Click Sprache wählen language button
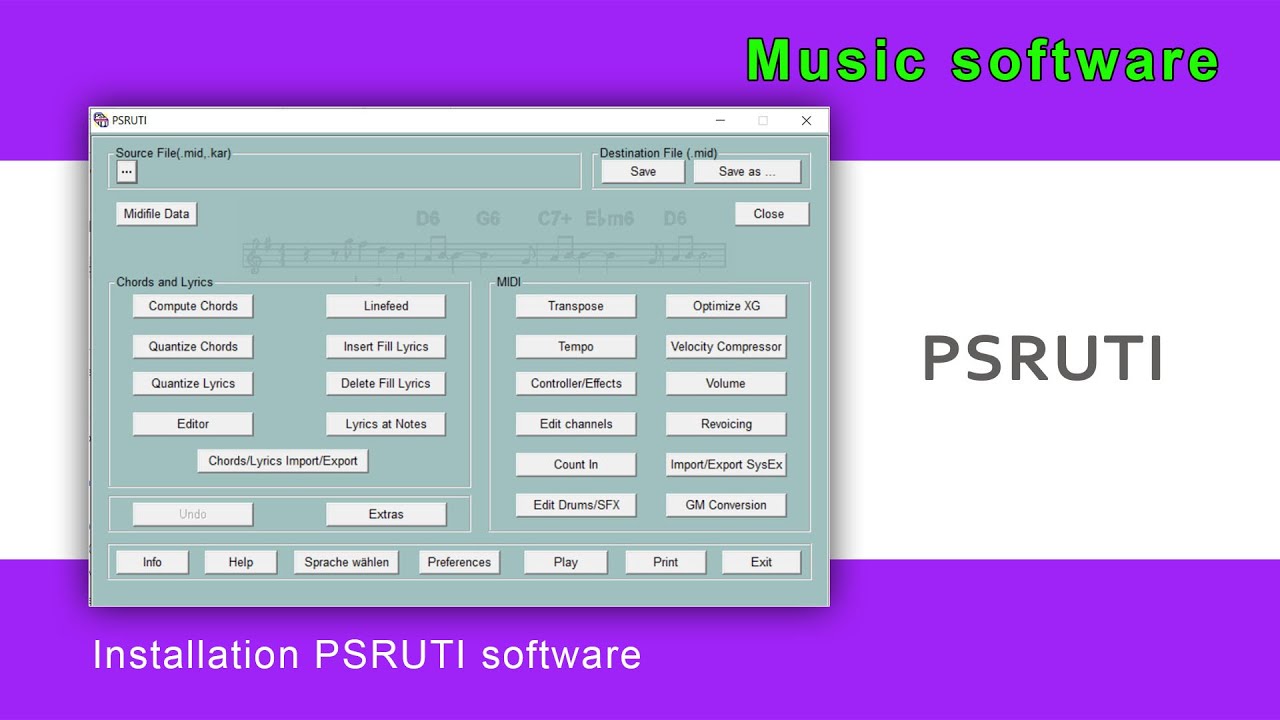The height and width of the screenshot is (720, 1280). [347, 562]
